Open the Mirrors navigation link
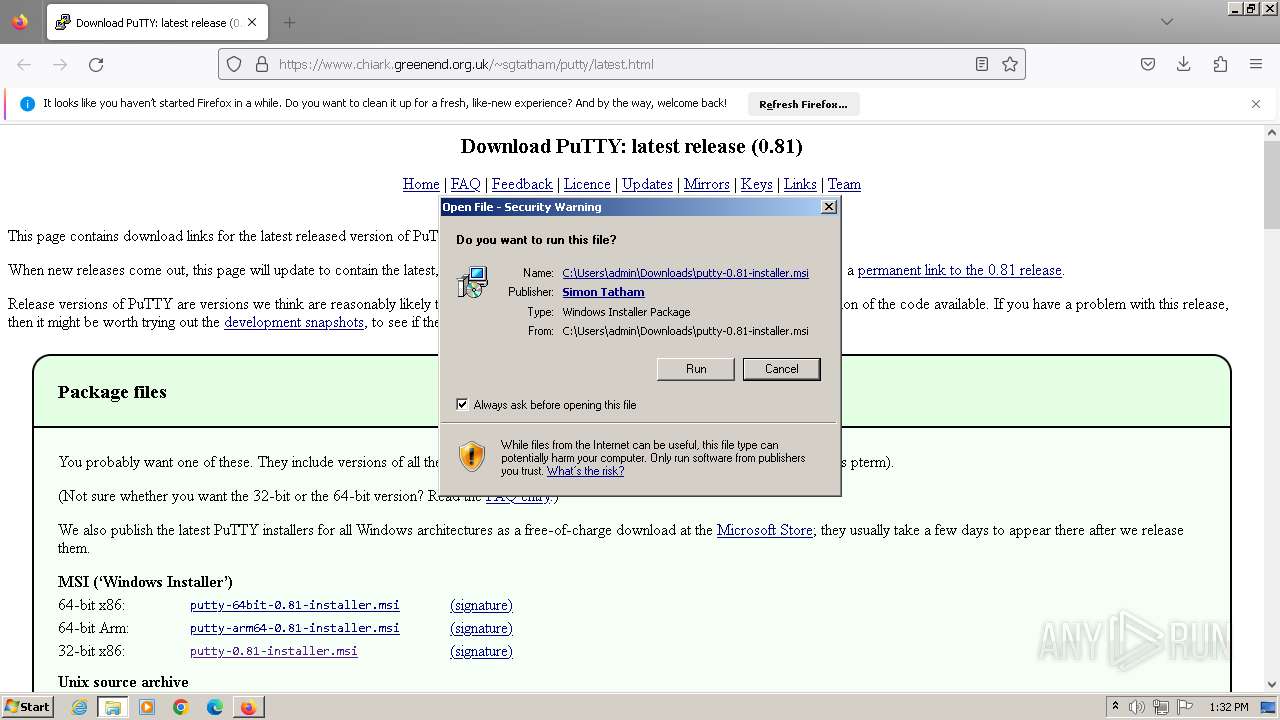 coord(706,184)
